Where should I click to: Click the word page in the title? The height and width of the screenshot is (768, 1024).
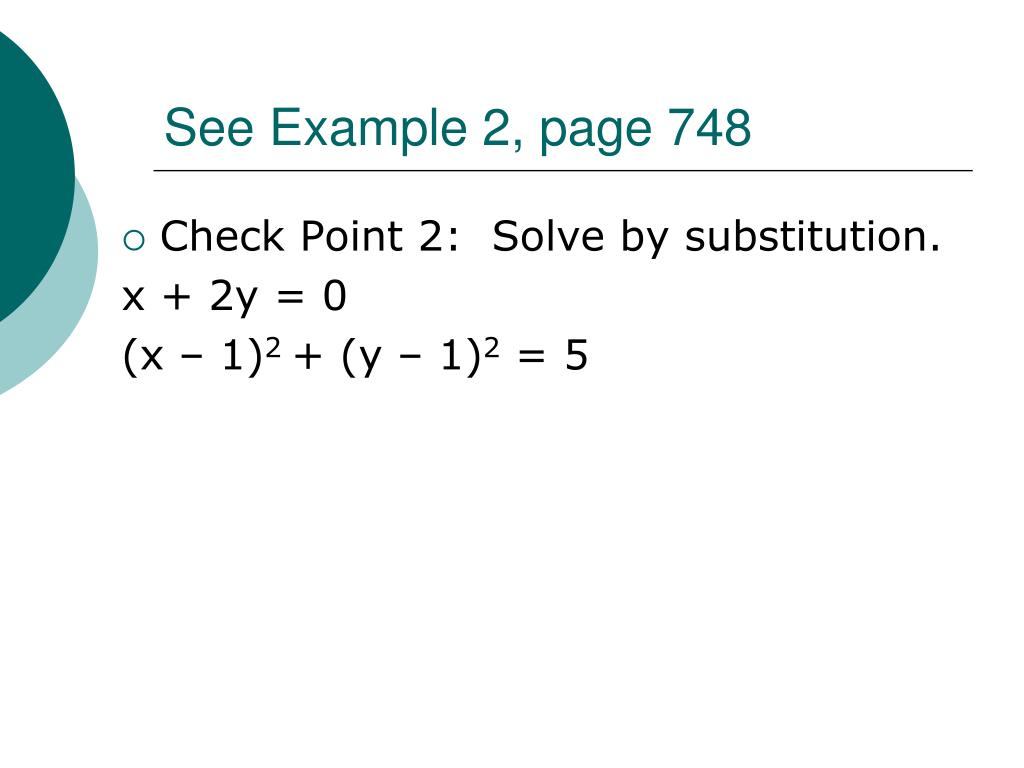pos(595,132)
